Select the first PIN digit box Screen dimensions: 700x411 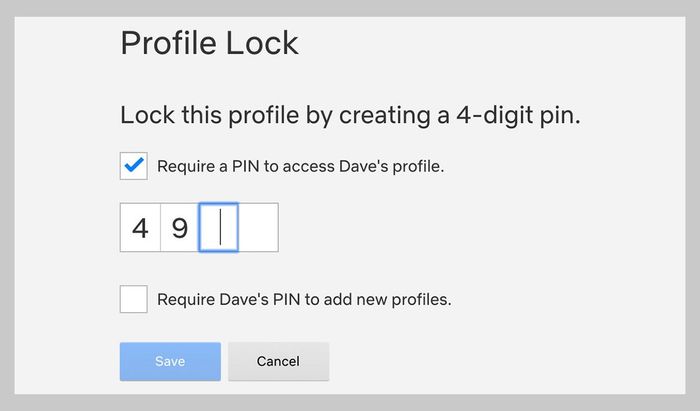[140, 228]
